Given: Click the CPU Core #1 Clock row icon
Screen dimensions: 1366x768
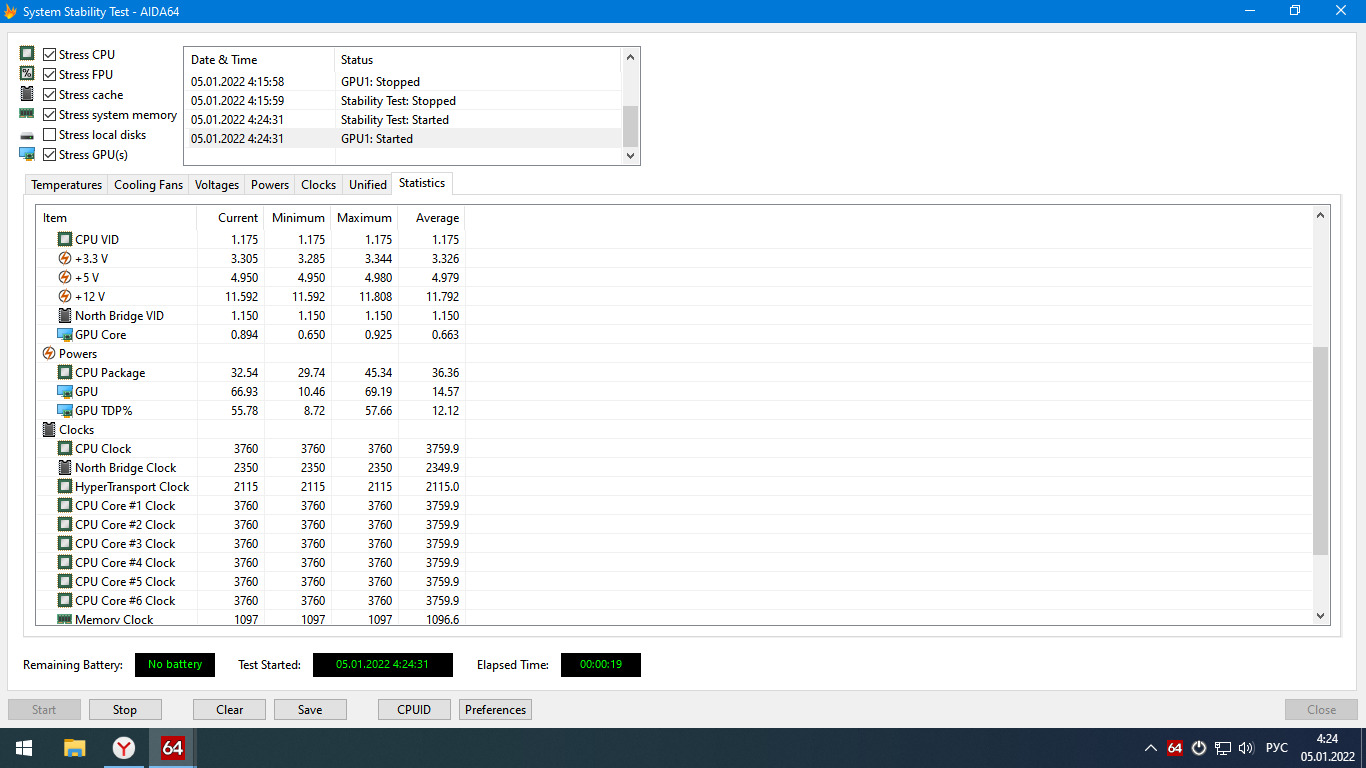Looking at the screenshot, I should [x=65, y=505].
